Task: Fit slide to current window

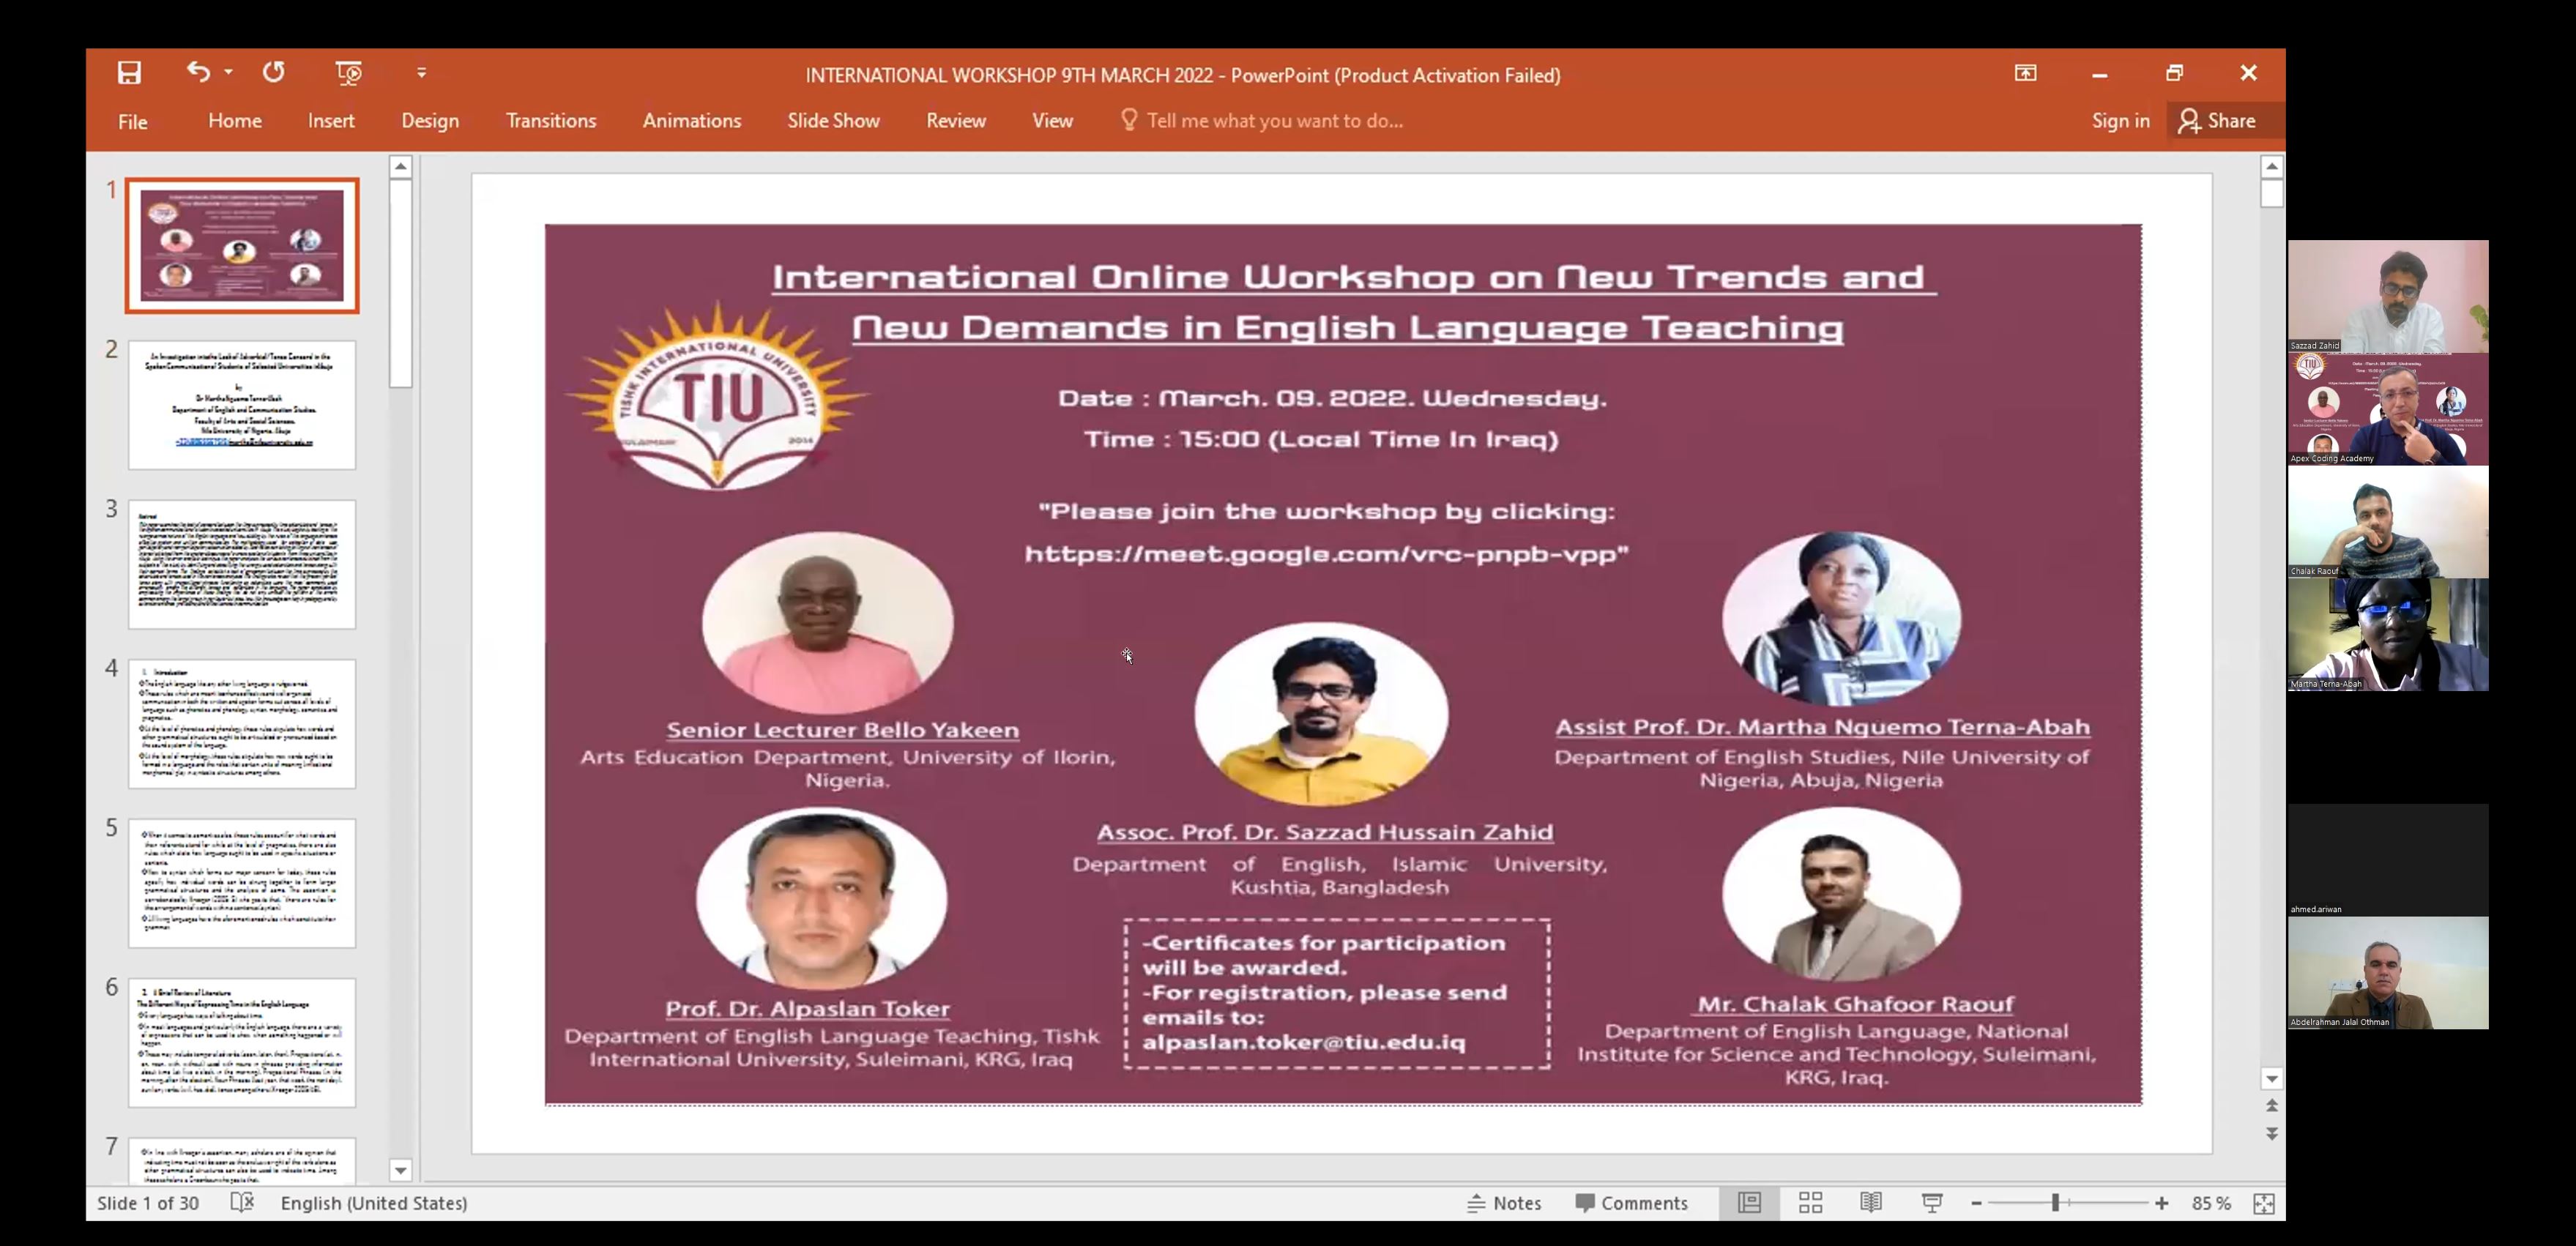Action: [x=2264, y=1203]
